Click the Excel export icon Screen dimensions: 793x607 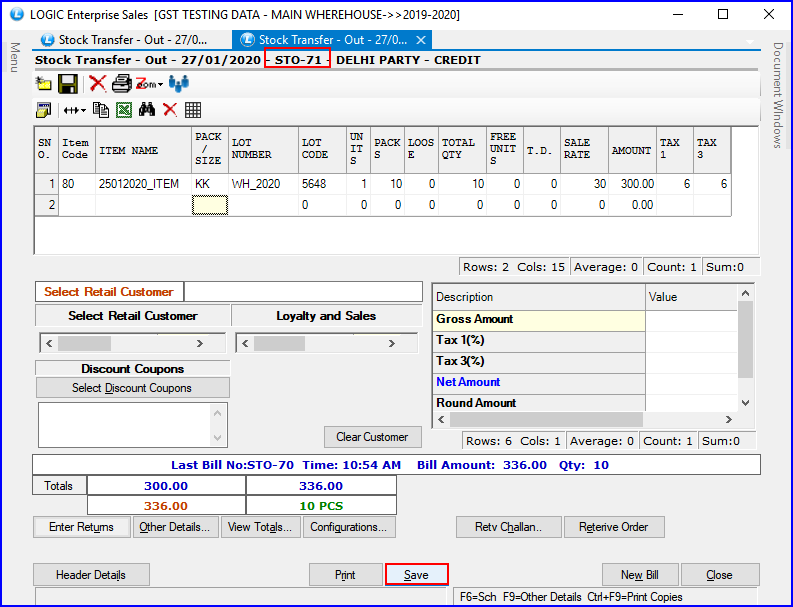tap(124, 110)
